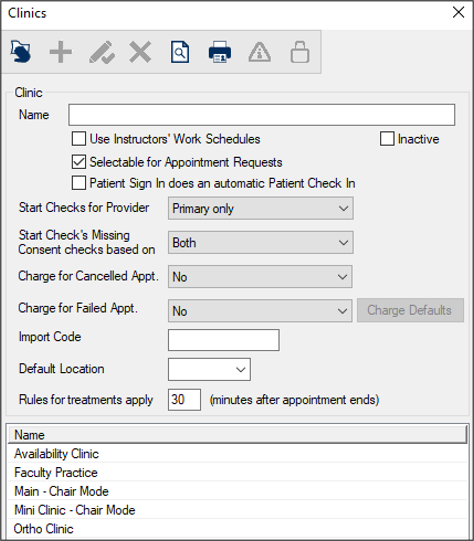Click the clear data toolbar icon
This screenshot has height=541, width=474.
pyautogui.click(x=21, y=52)
